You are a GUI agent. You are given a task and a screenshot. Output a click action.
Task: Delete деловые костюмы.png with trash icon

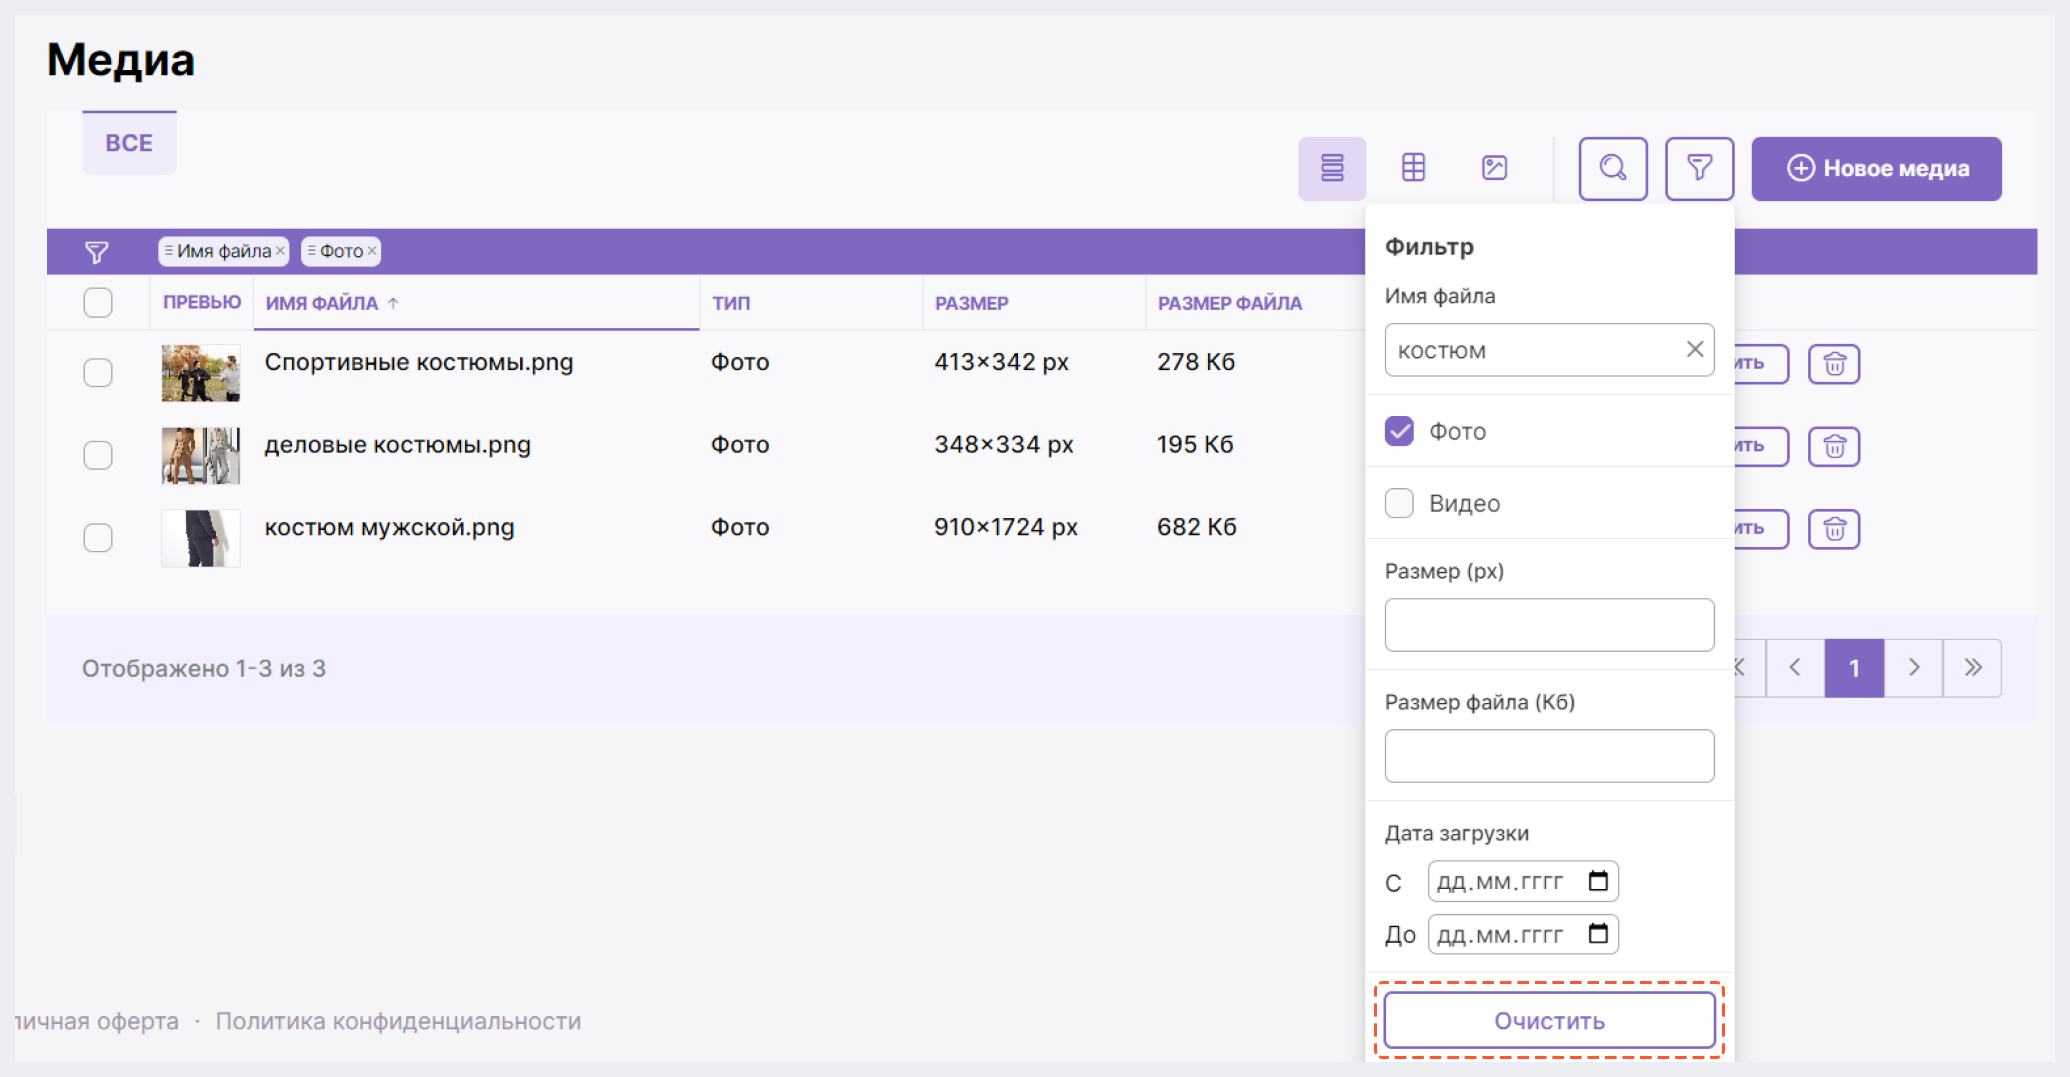1834,446
